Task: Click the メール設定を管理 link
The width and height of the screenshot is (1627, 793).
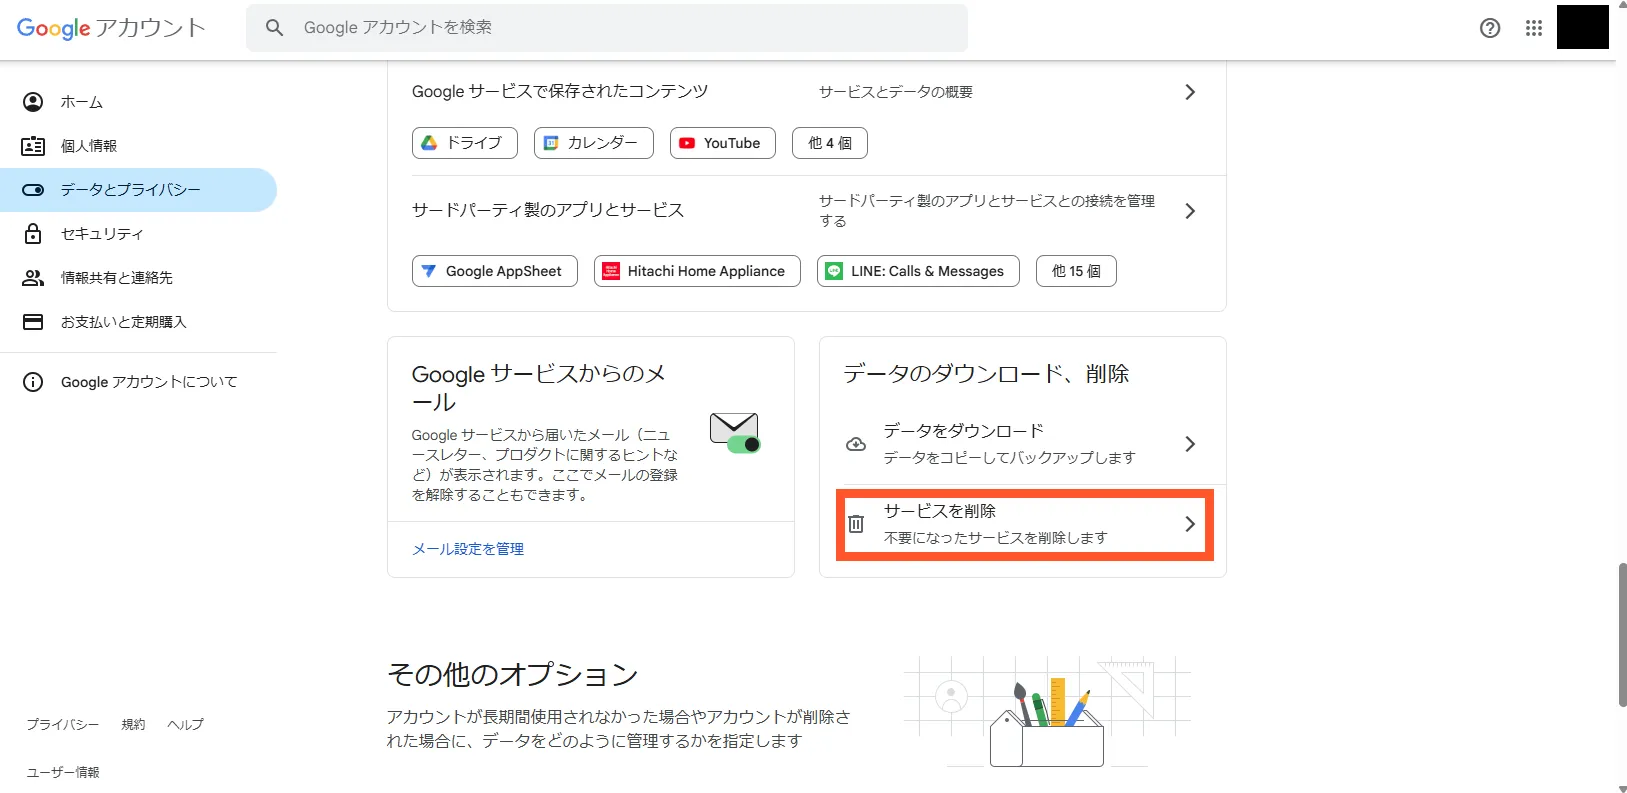Action: (468, 549)
